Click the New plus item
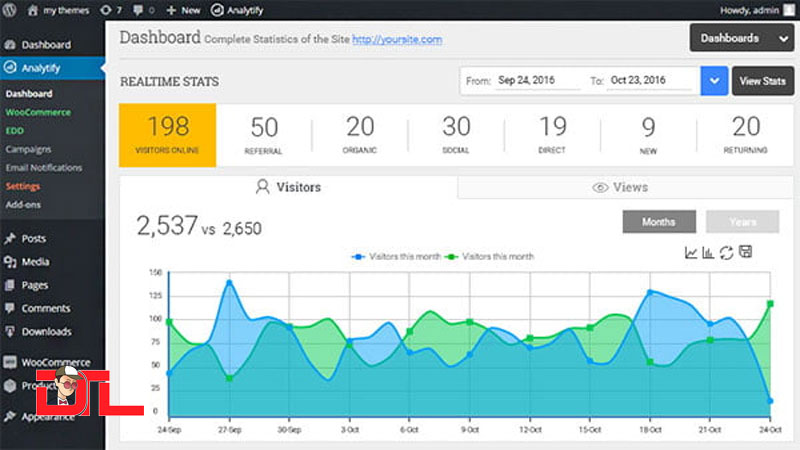The image size is (800, 450). pos(183,10)
